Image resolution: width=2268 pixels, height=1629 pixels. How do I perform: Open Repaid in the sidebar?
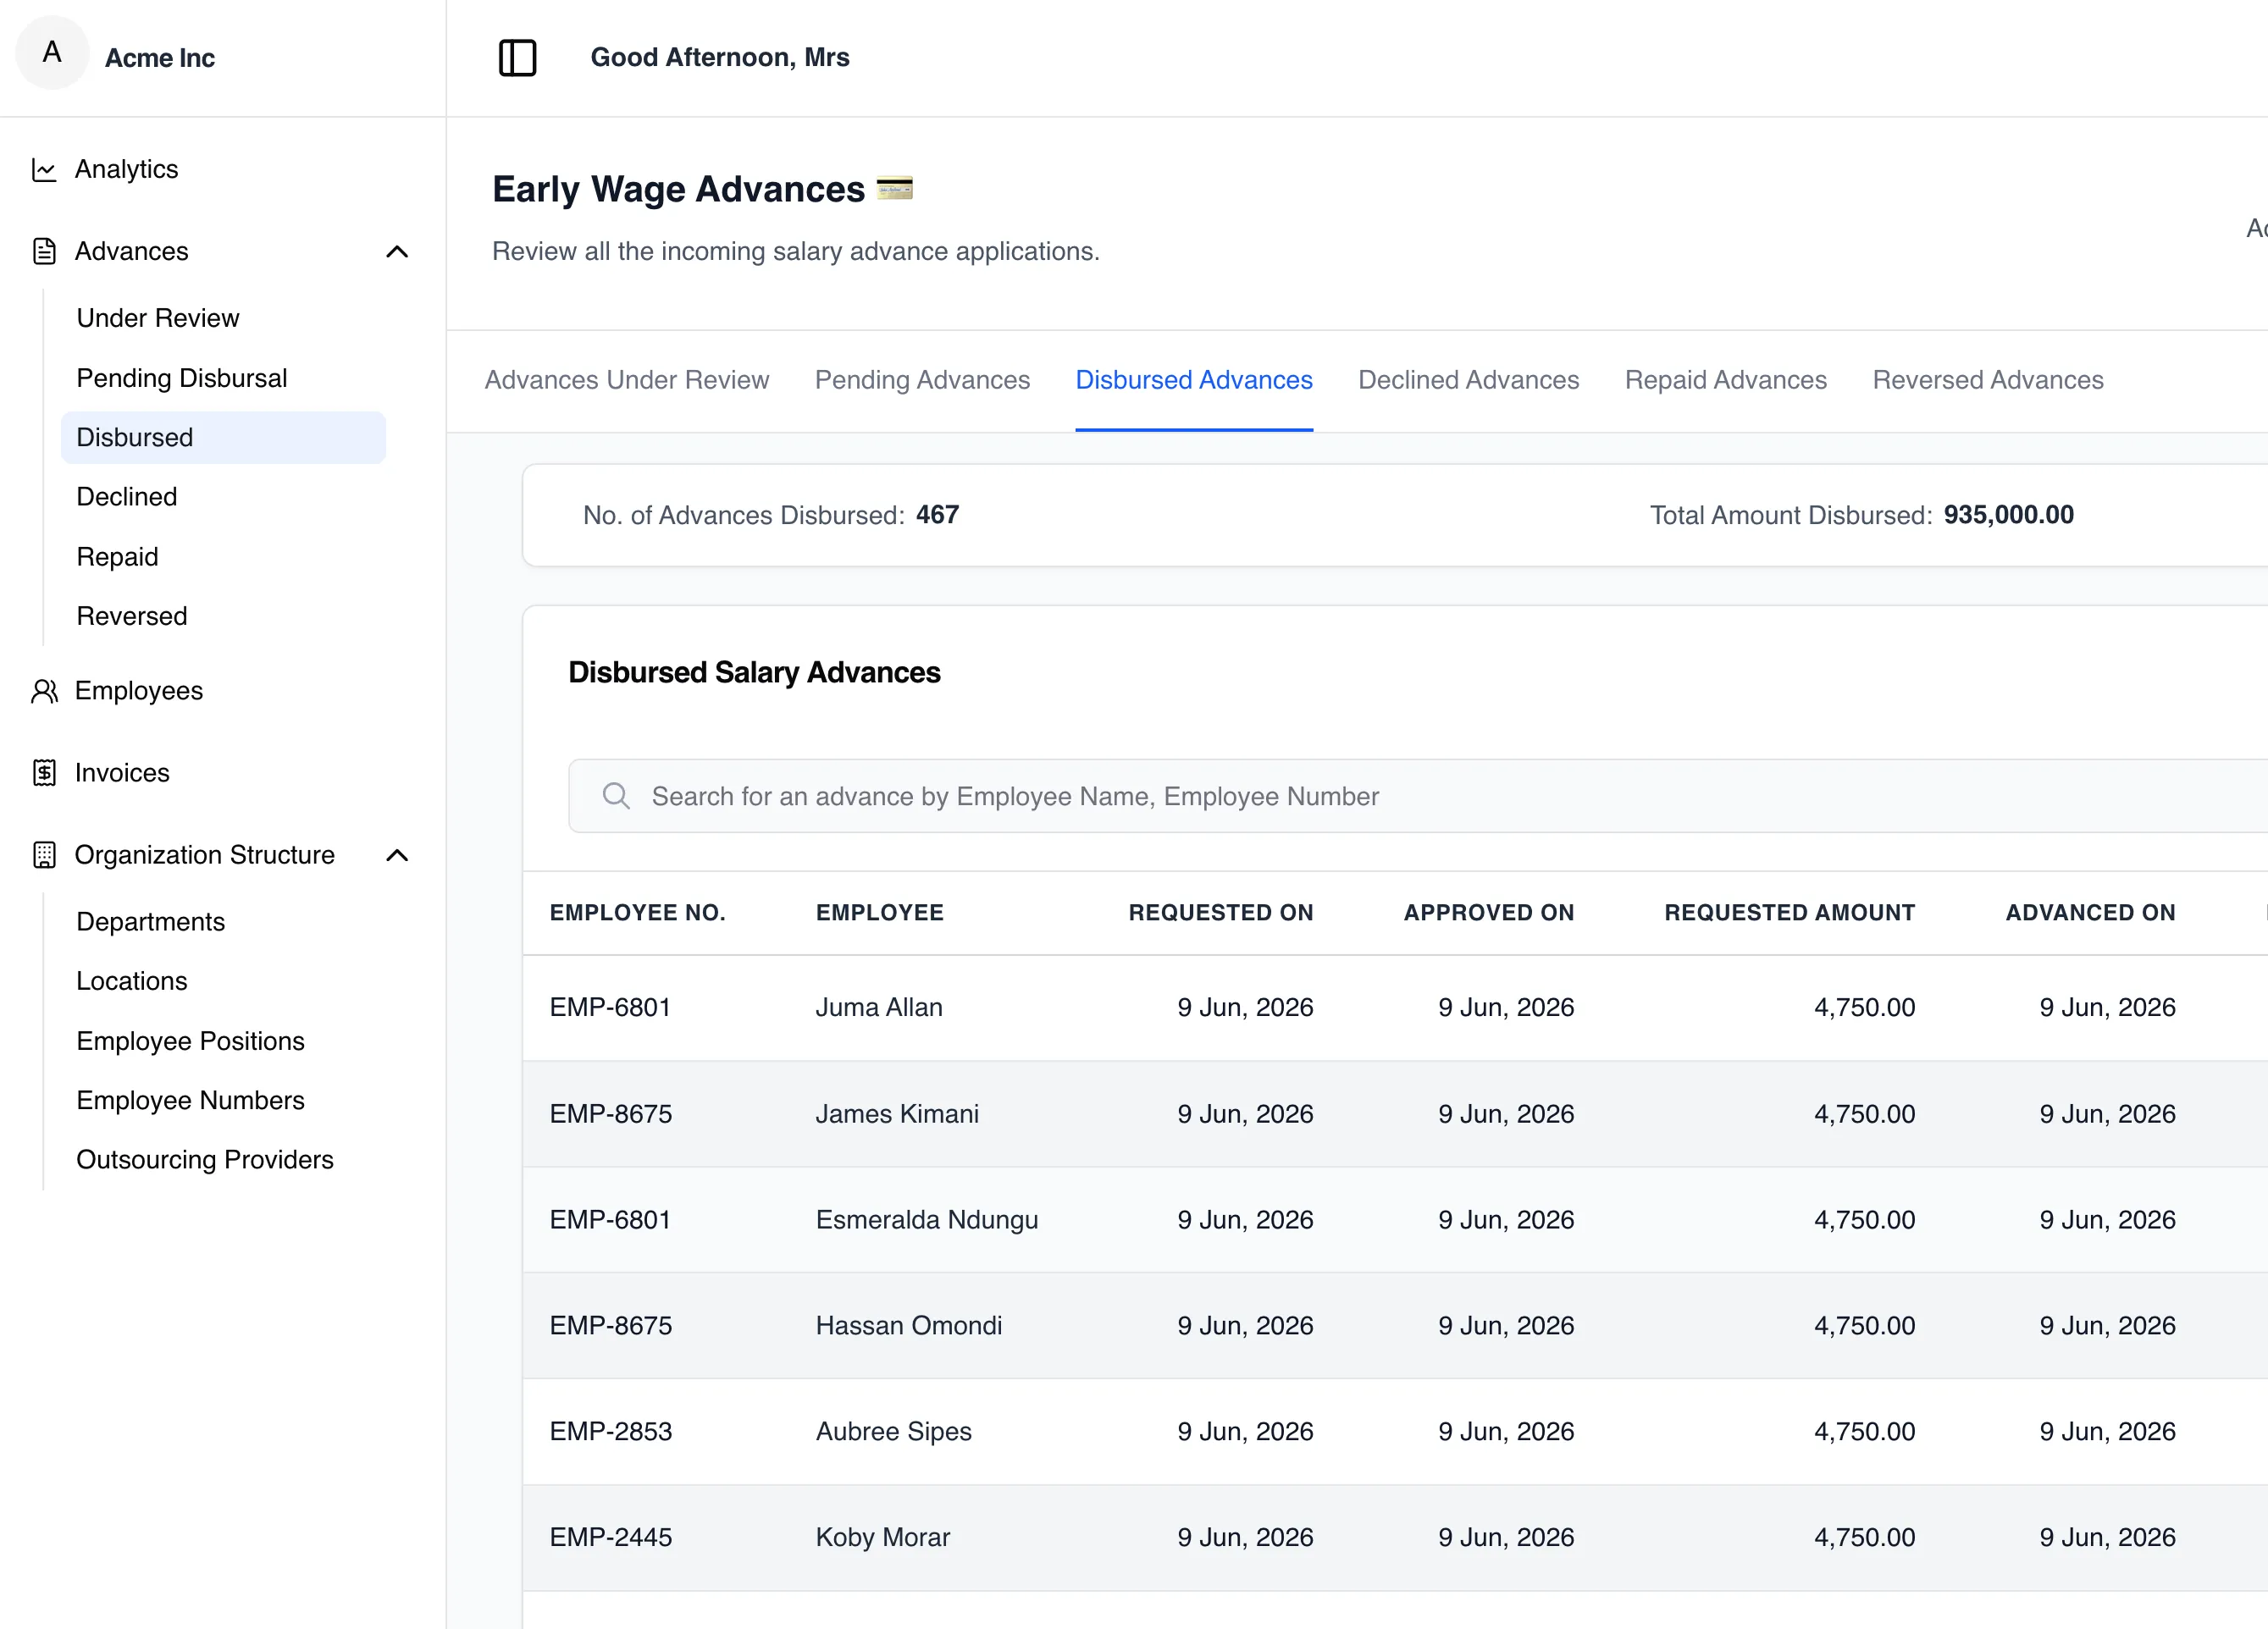(117, 557)
